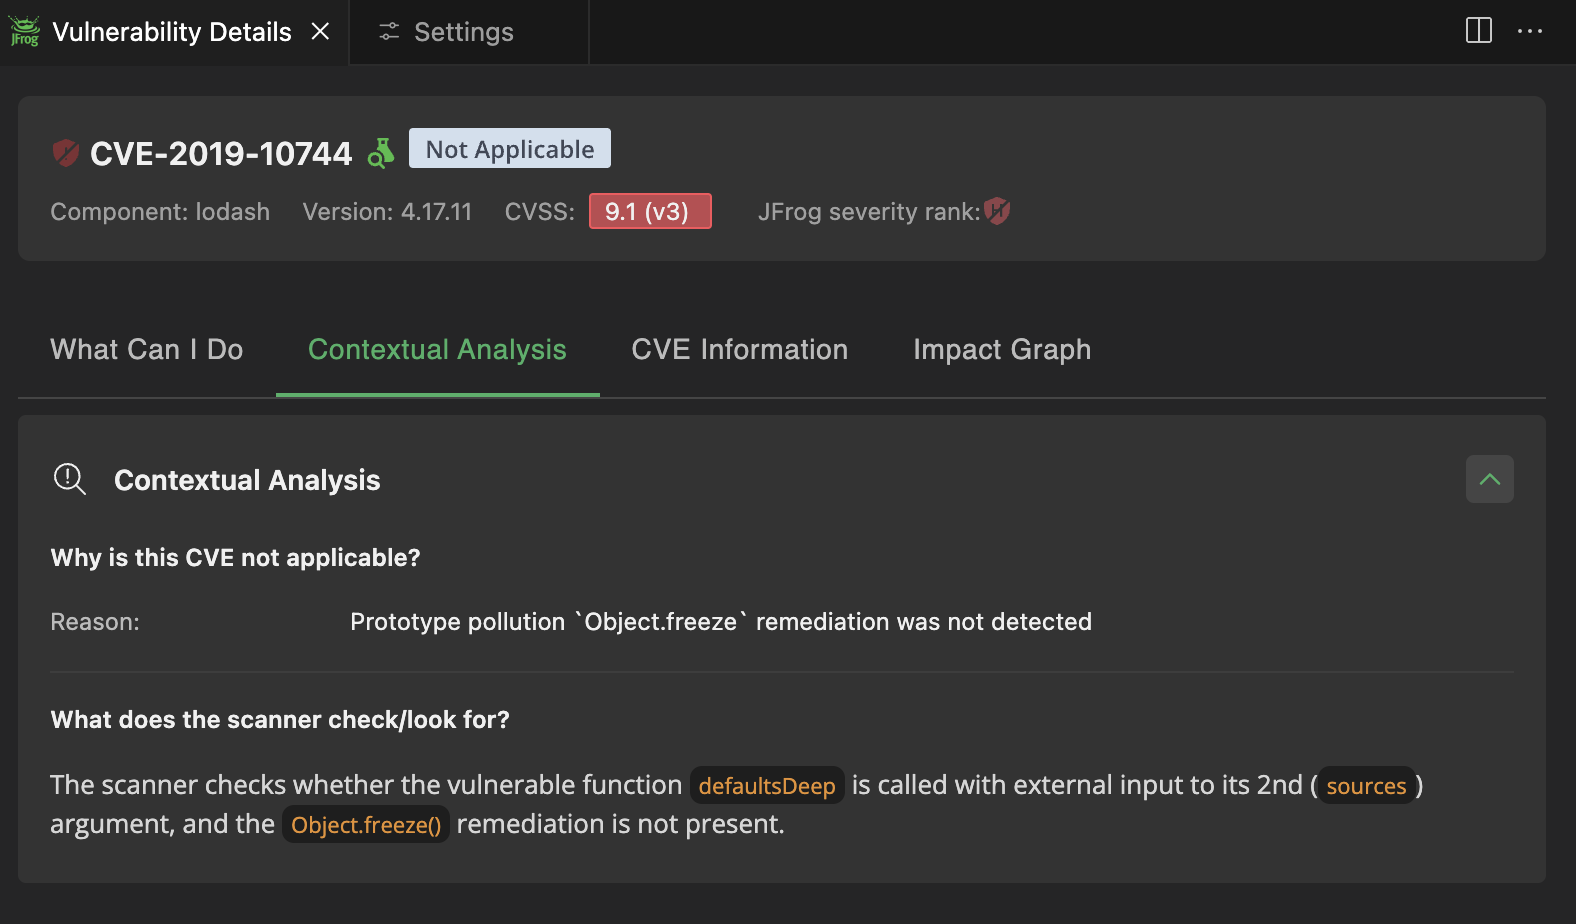Click the Not Applicable status badge
Viewport: 1576px width, 924px height.
pos(510,149)
